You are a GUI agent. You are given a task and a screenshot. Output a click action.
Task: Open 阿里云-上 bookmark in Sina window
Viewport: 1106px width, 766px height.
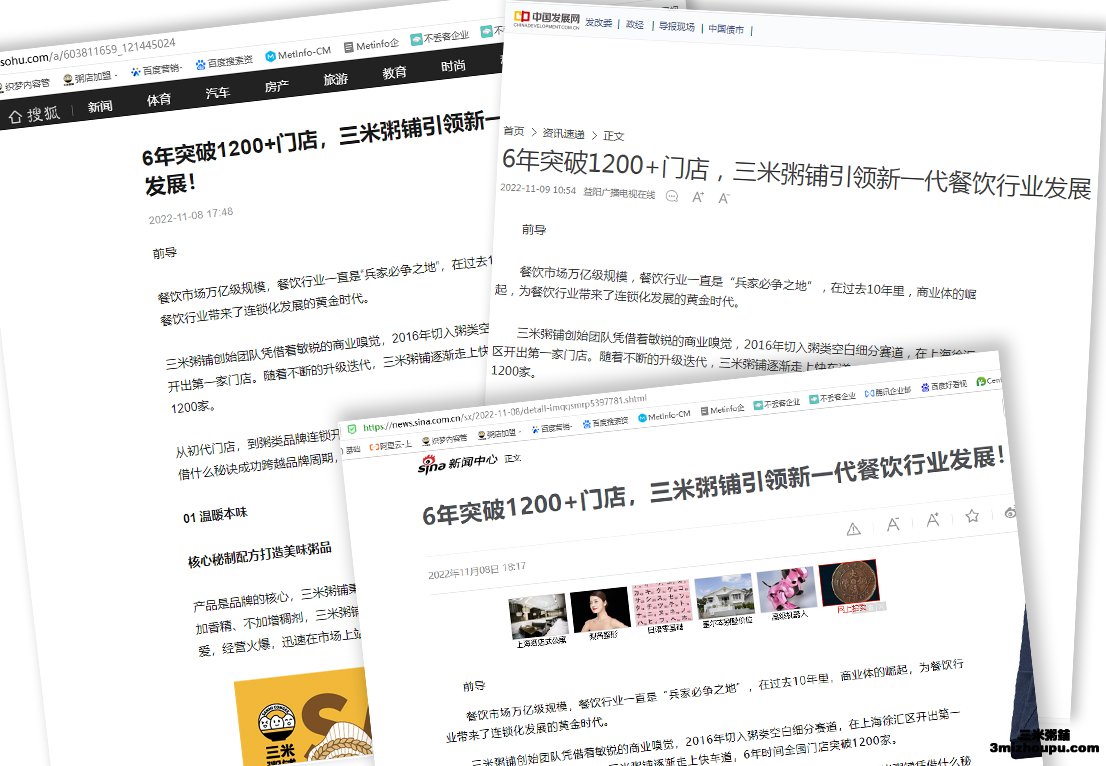click(390, 446)
